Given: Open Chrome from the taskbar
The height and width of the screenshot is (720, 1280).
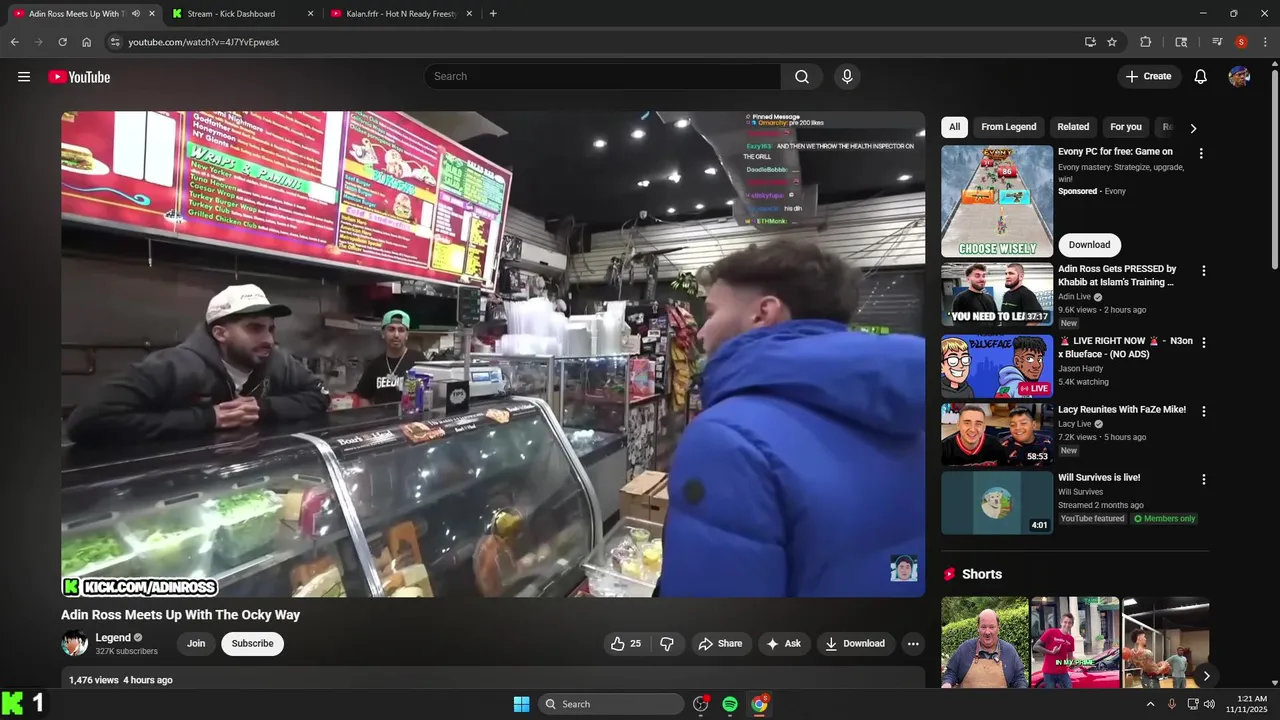Looking at the screenshot, I should (760, 704).
